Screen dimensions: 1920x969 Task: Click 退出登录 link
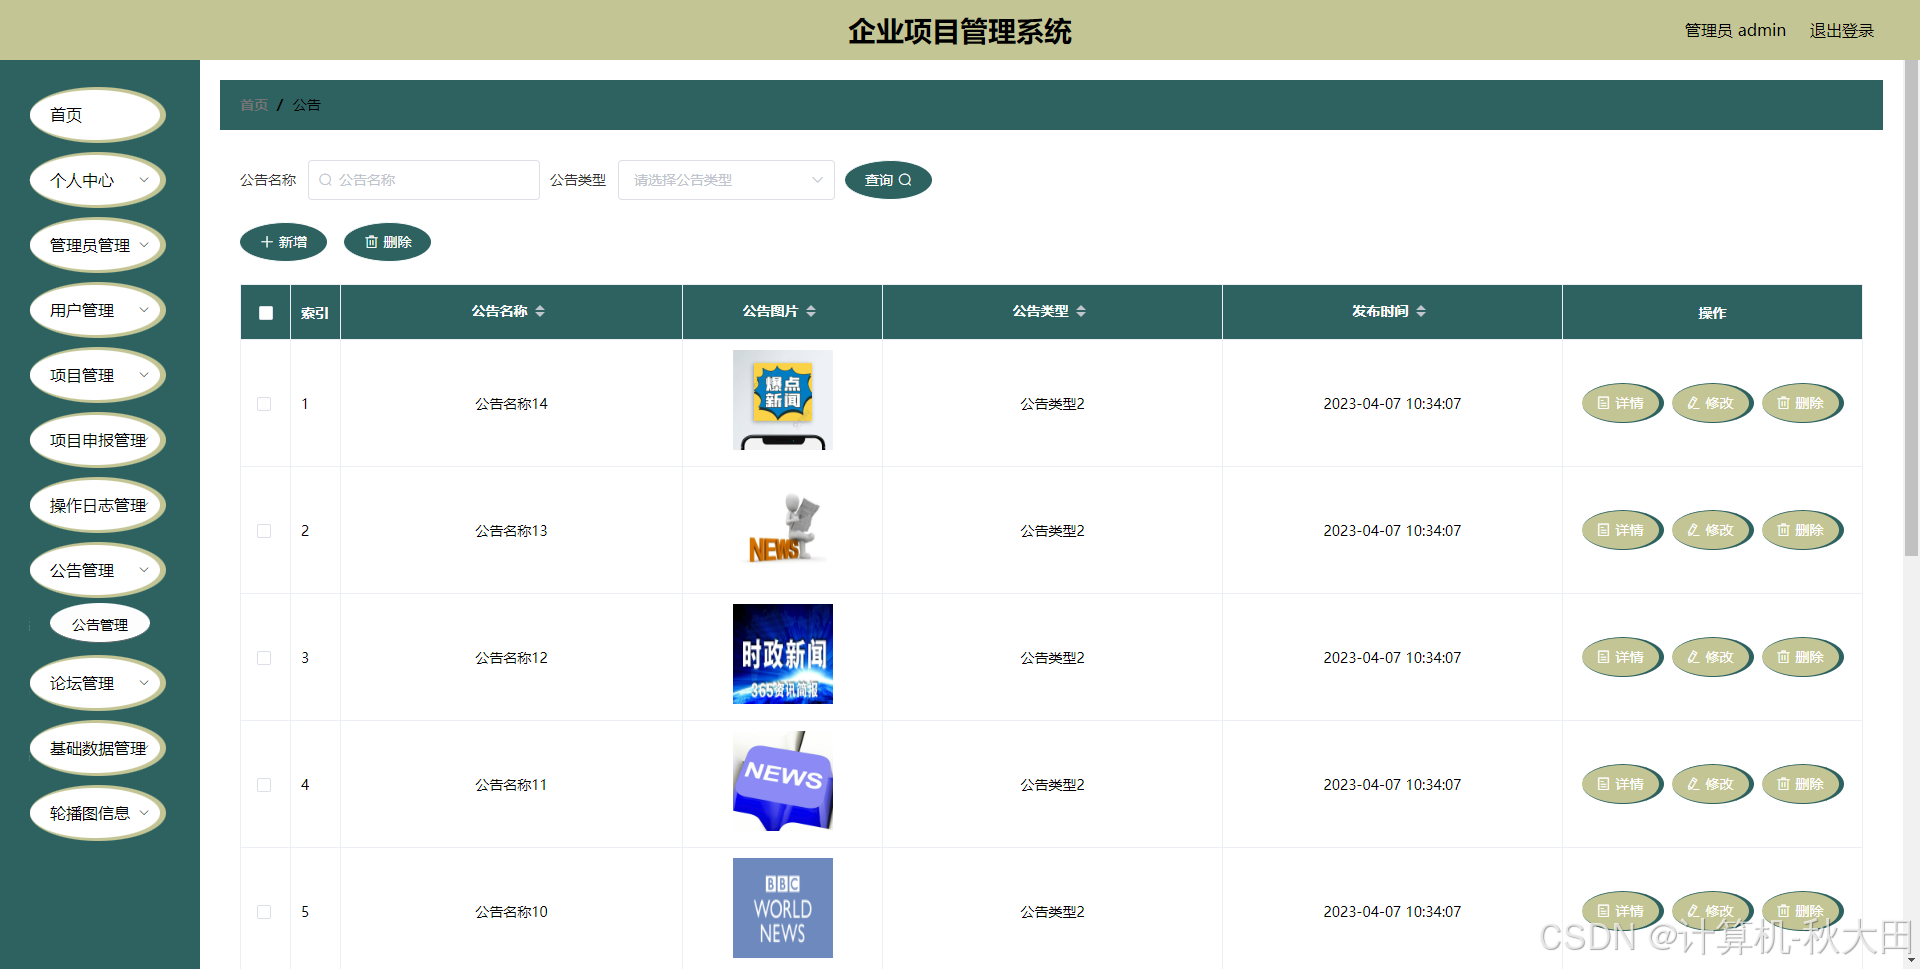pos(1841,30)
